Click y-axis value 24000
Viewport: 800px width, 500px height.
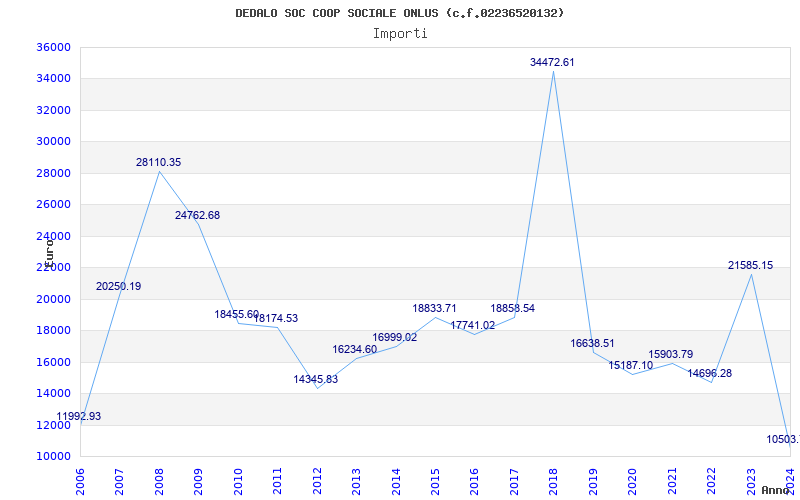click(x=53, y=236)
